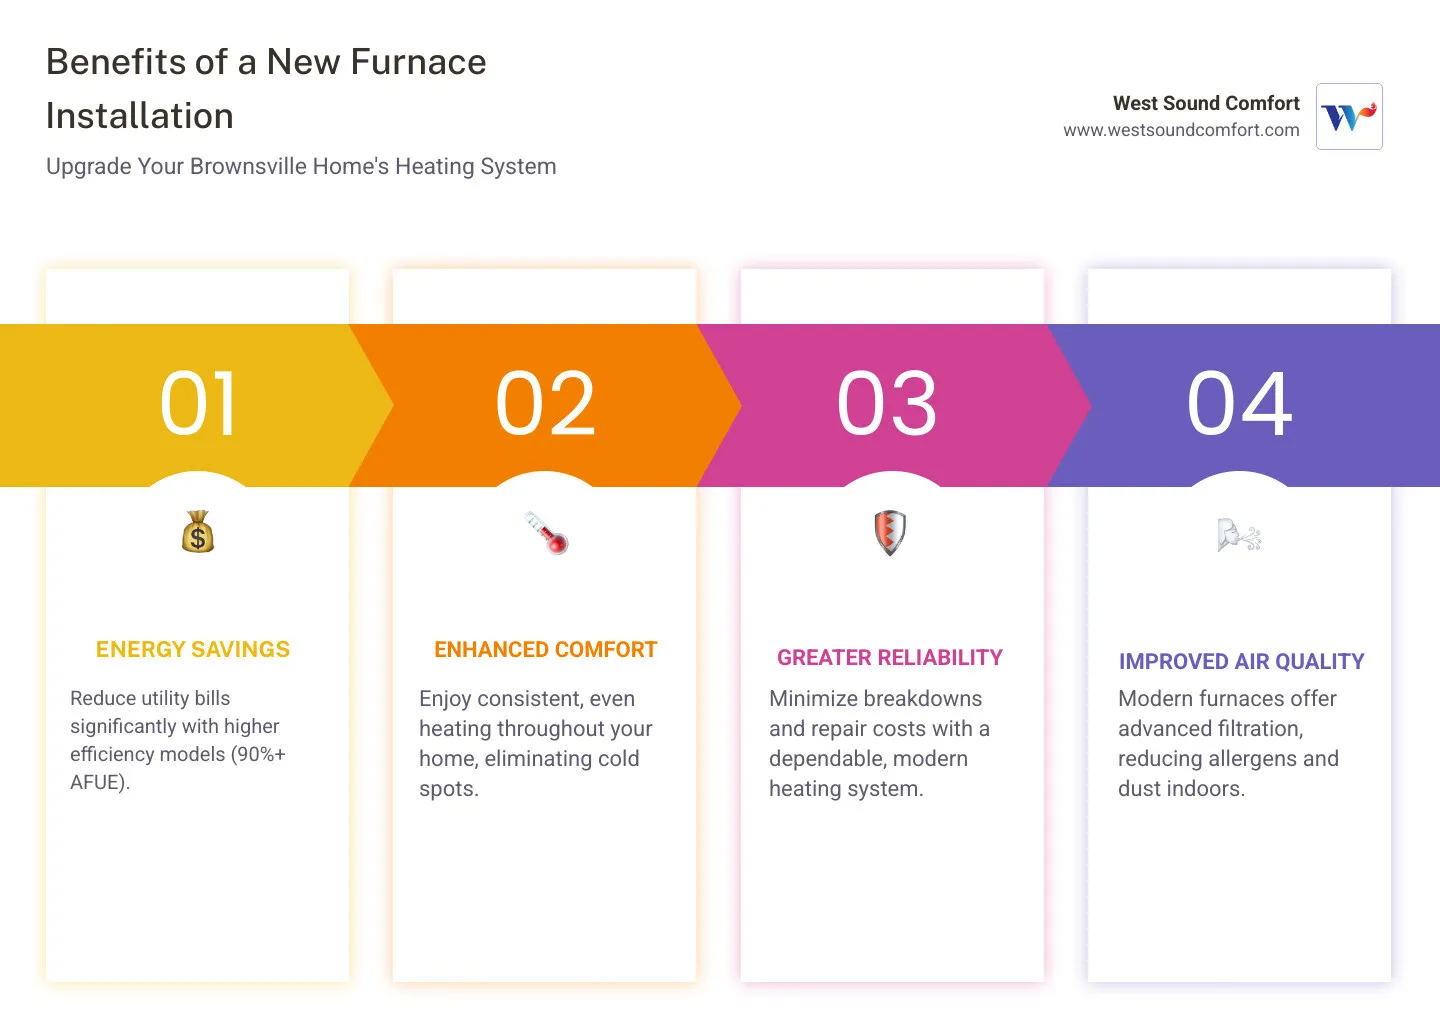The image size is (1440, 1024).
Task: Select the orange arrow banner labeled 02
Action: 545,404
